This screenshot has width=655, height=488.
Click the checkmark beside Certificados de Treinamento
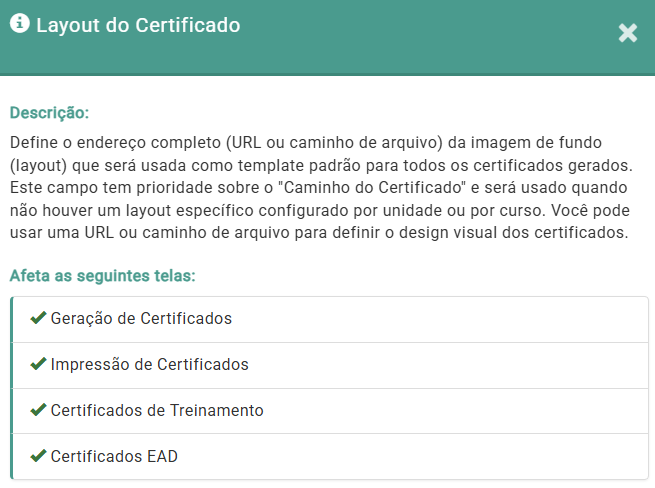coord(38,410)
